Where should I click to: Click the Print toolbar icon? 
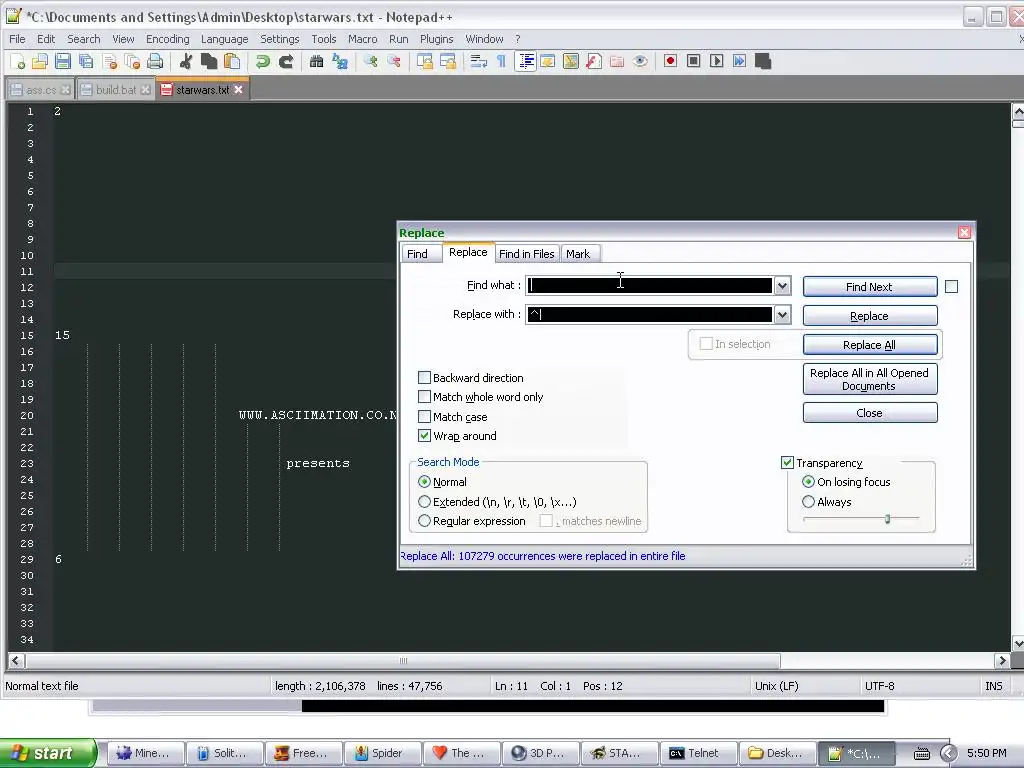tap(155, 61)
